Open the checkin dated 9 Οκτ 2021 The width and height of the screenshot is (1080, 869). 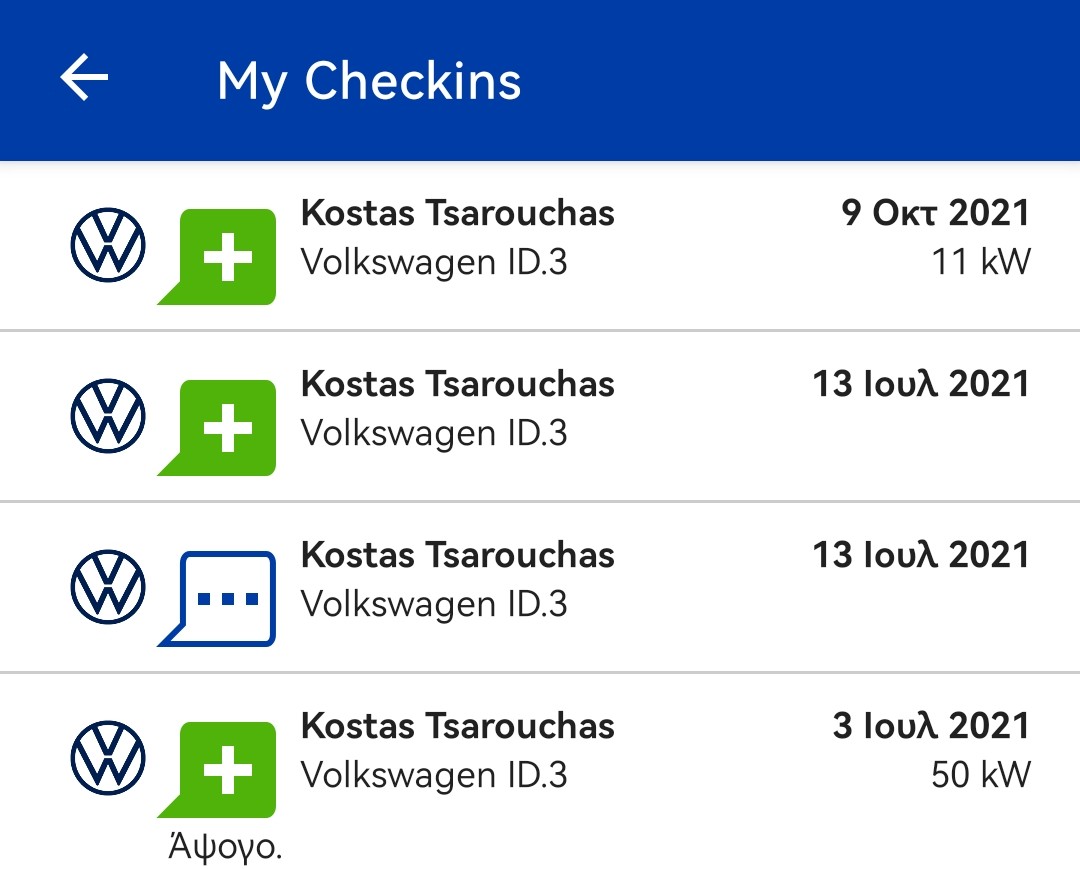click(540, 247)
